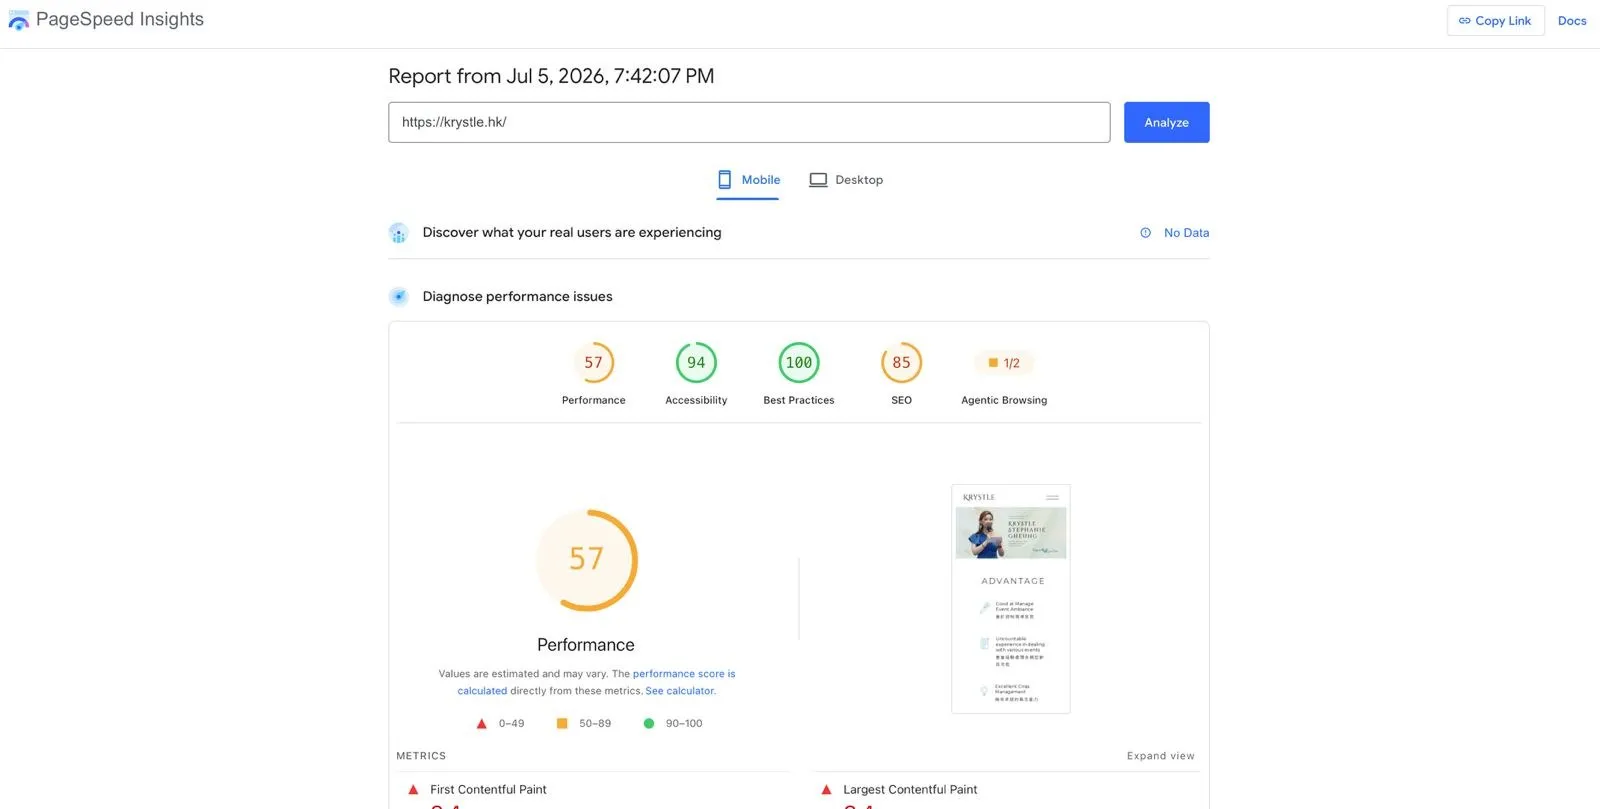The image size is (1600, 809).
Task: Click the Diagnose performance issues heading
Action: click(x=517, y=297)
